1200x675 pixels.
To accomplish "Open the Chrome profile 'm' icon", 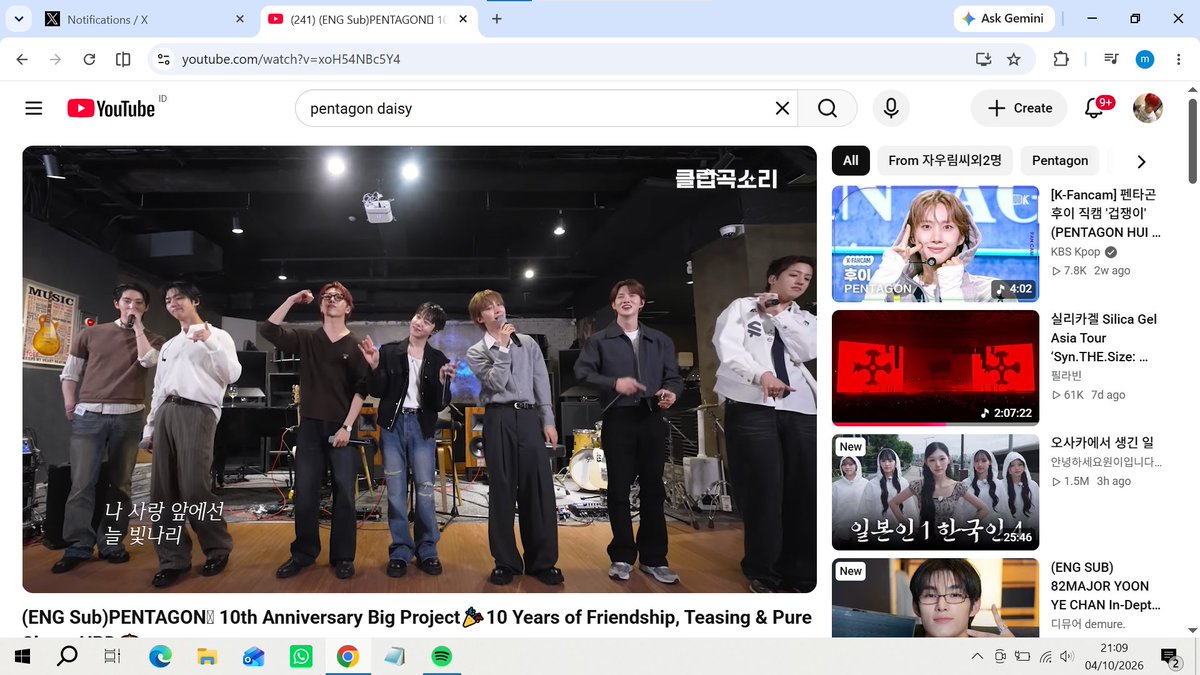I will (x=1145, y=59).
